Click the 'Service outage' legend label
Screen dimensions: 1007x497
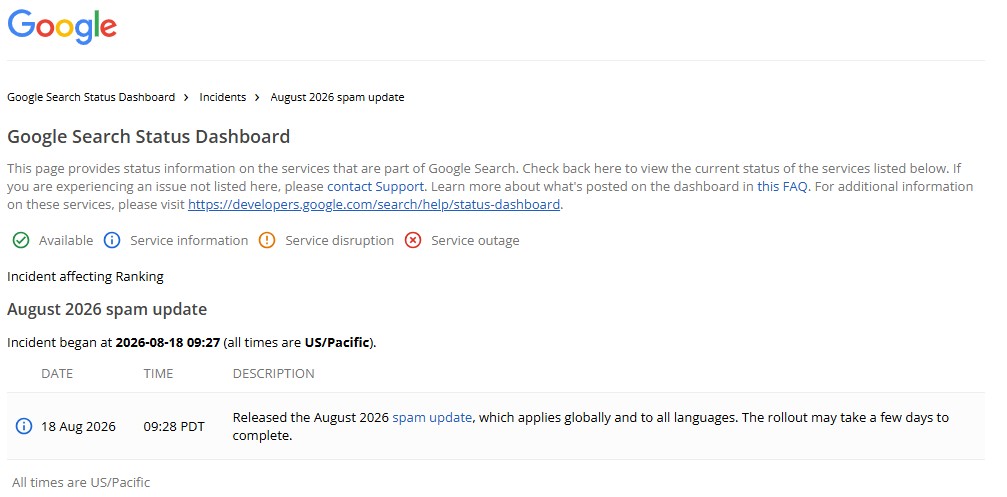click(x=475, y=241)
